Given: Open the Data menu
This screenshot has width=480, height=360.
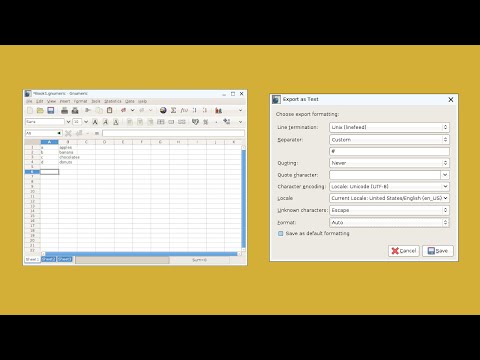Looking at the screenshot, I should pos(130,101).
